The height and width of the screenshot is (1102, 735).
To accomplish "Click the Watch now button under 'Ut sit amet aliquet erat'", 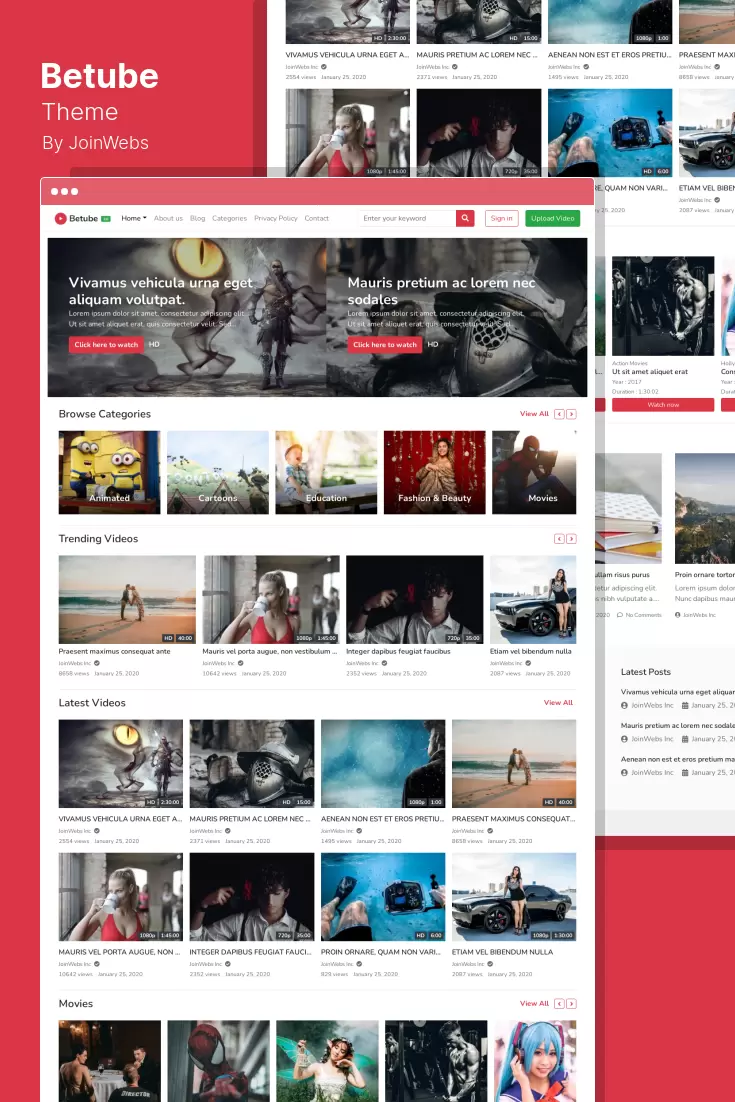I will (x=663, y=405).
